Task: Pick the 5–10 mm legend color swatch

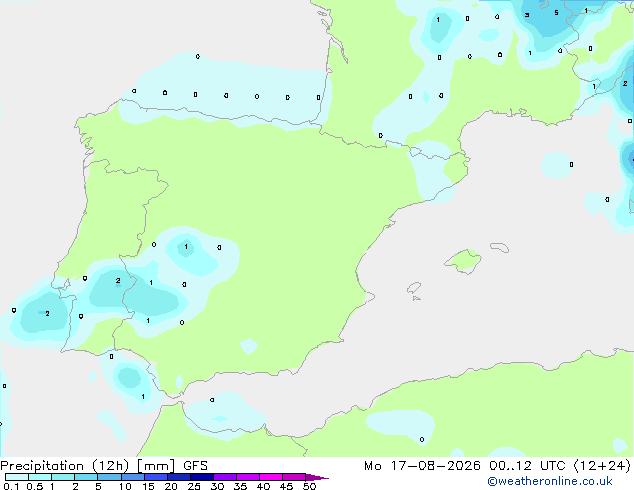Action: tap(109, 477)
